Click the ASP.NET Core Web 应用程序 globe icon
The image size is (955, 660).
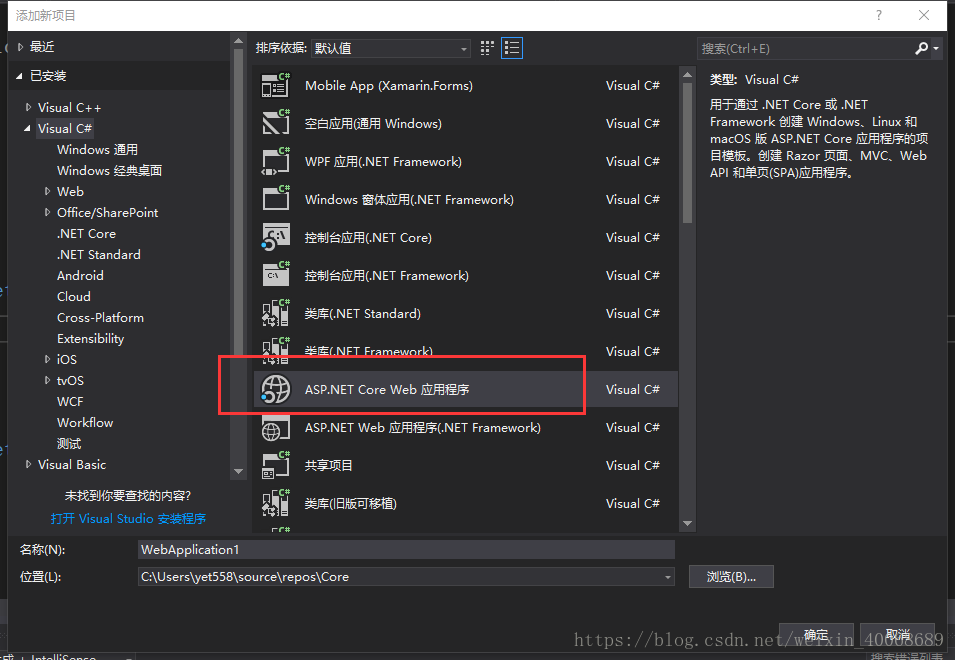point(275,389)
